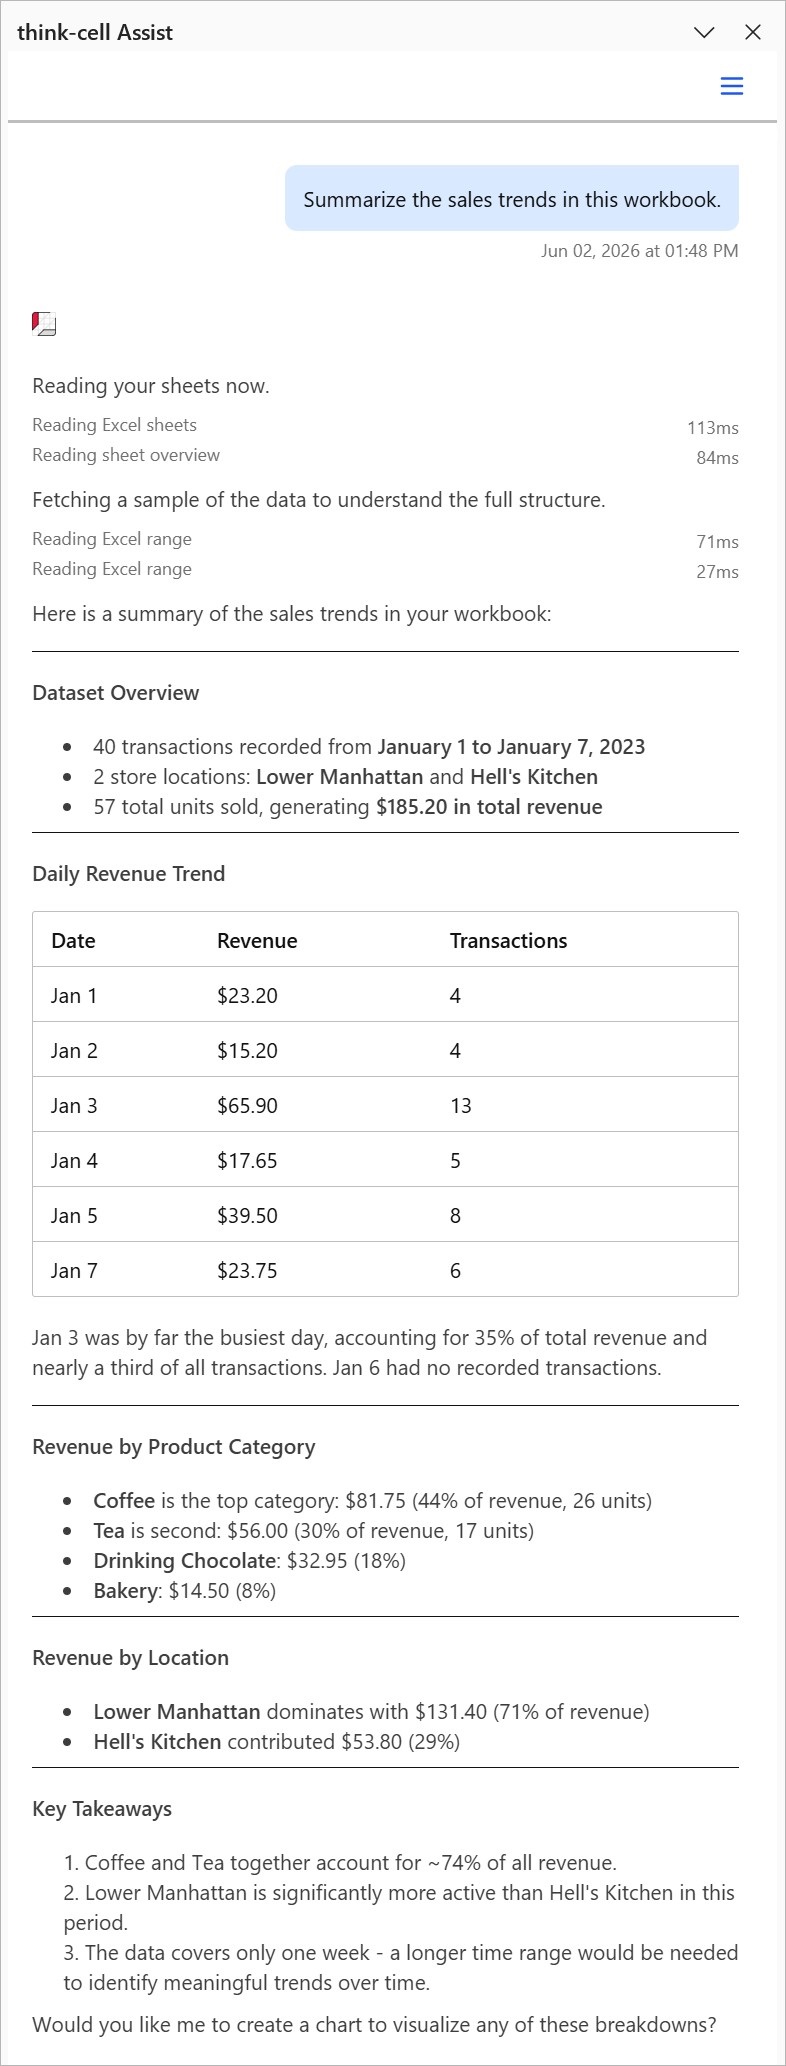The height and width of the screenshot is (2066, 786).
Task: Open the hamburger menu icon
Action: coord(732,86)
